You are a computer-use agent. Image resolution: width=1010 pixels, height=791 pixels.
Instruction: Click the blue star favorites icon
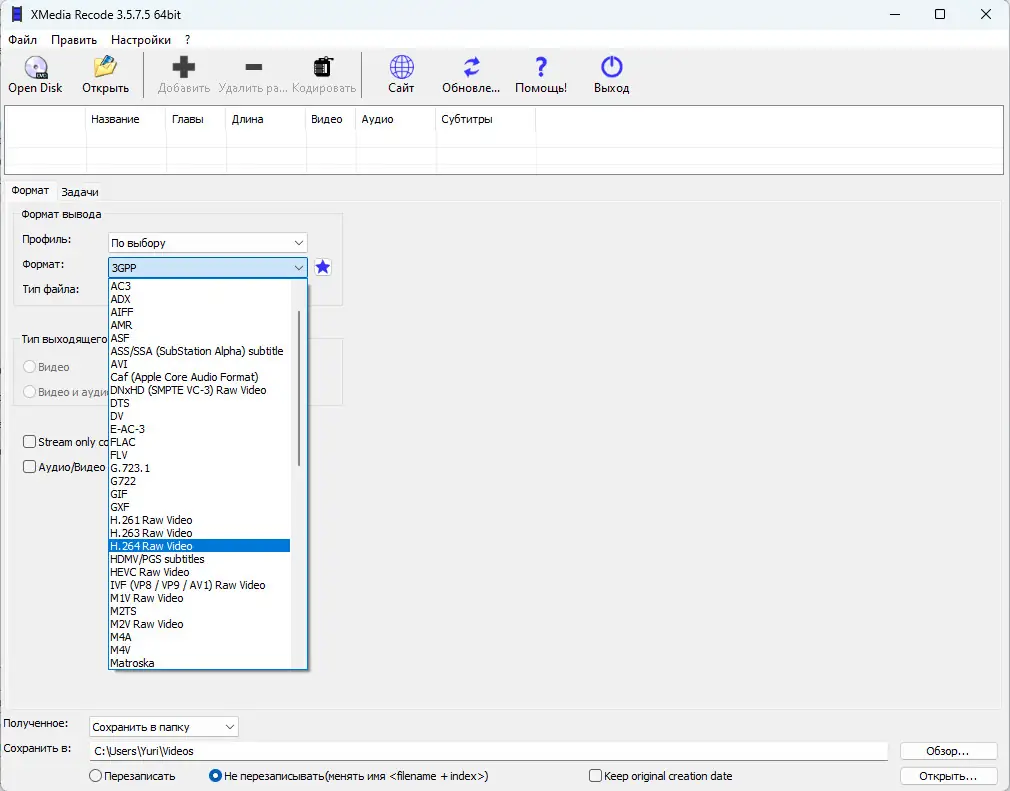point(323,267)
